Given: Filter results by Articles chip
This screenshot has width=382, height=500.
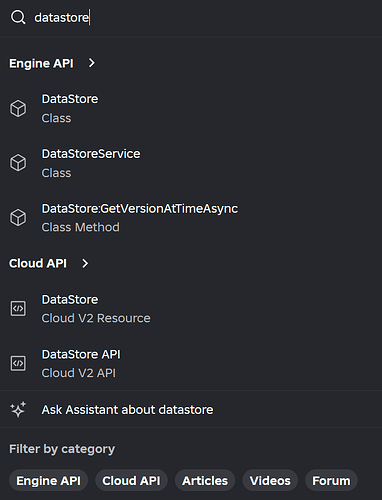Looking at the screenshot, I should click(x=205, y=481).
